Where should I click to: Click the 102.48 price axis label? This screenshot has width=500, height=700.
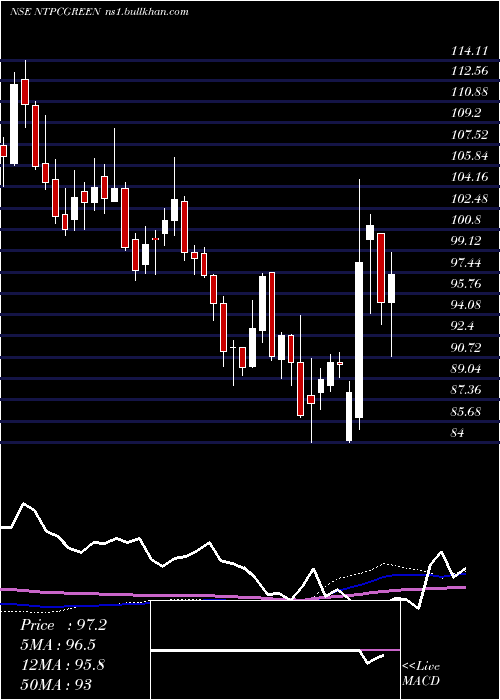(x=469, y=199)
